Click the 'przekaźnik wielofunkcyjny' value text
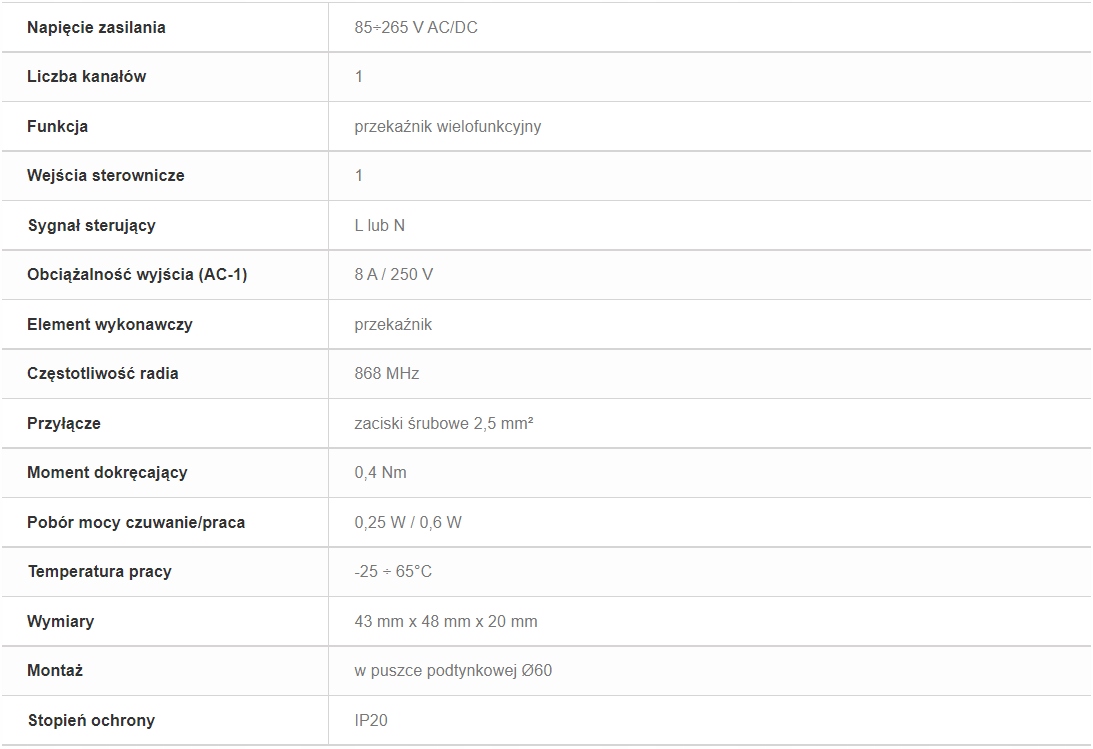This screenshot has width=1093, height=749. pyautogui.click(x=448, y=126)
